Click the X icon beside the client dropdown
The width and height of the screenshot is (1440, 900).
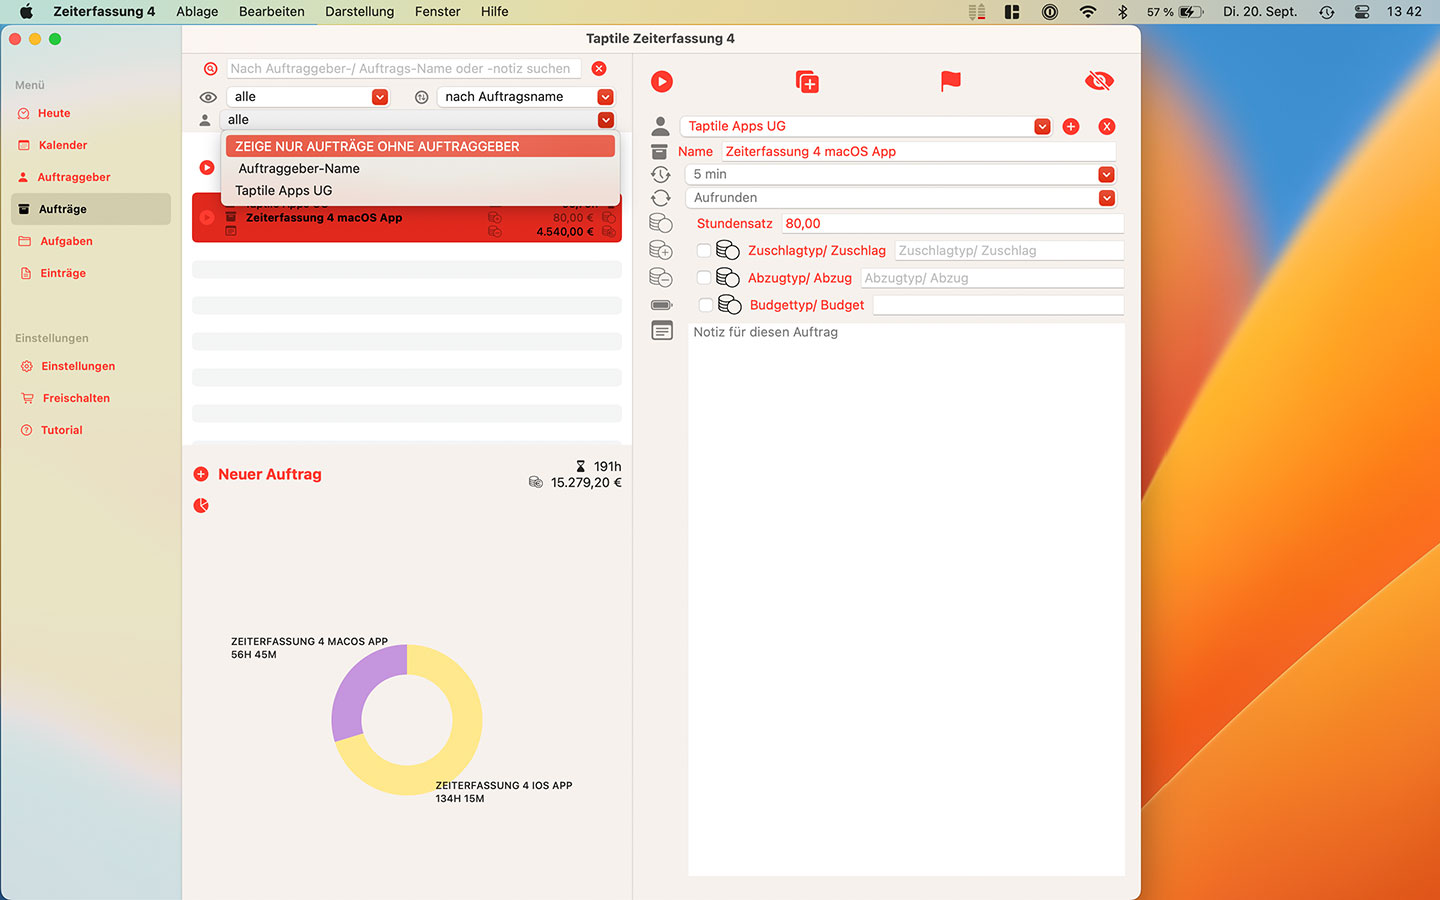coord(1107,126)
